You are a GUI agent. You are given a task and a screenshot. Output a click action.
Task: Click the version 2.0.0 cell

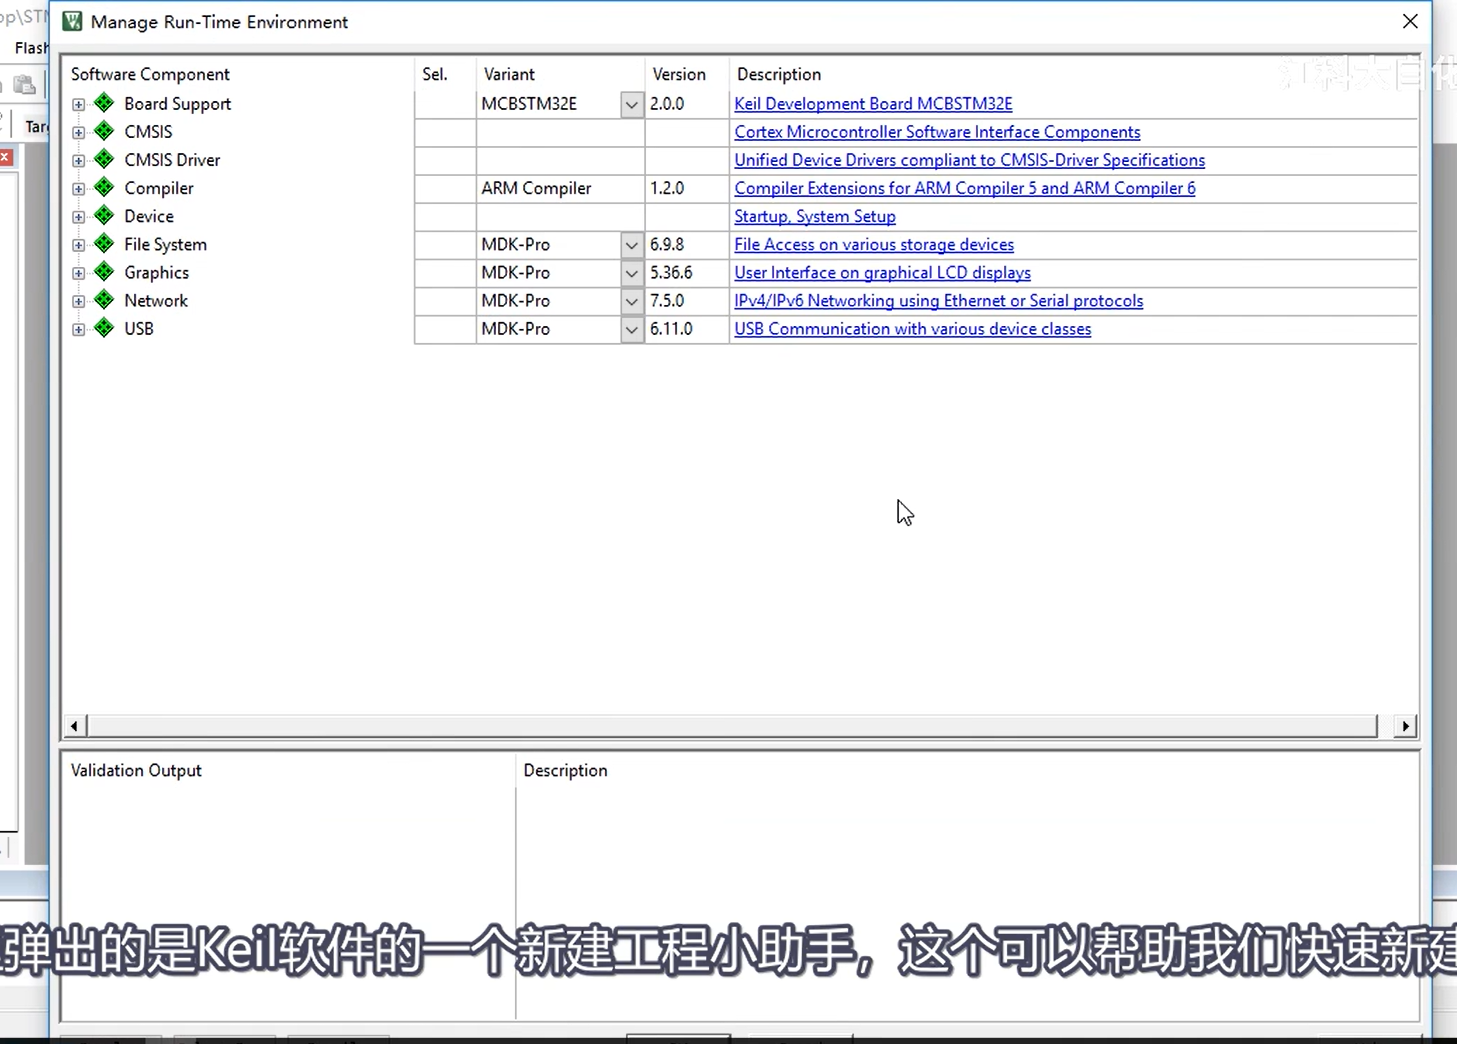[687, 104]
